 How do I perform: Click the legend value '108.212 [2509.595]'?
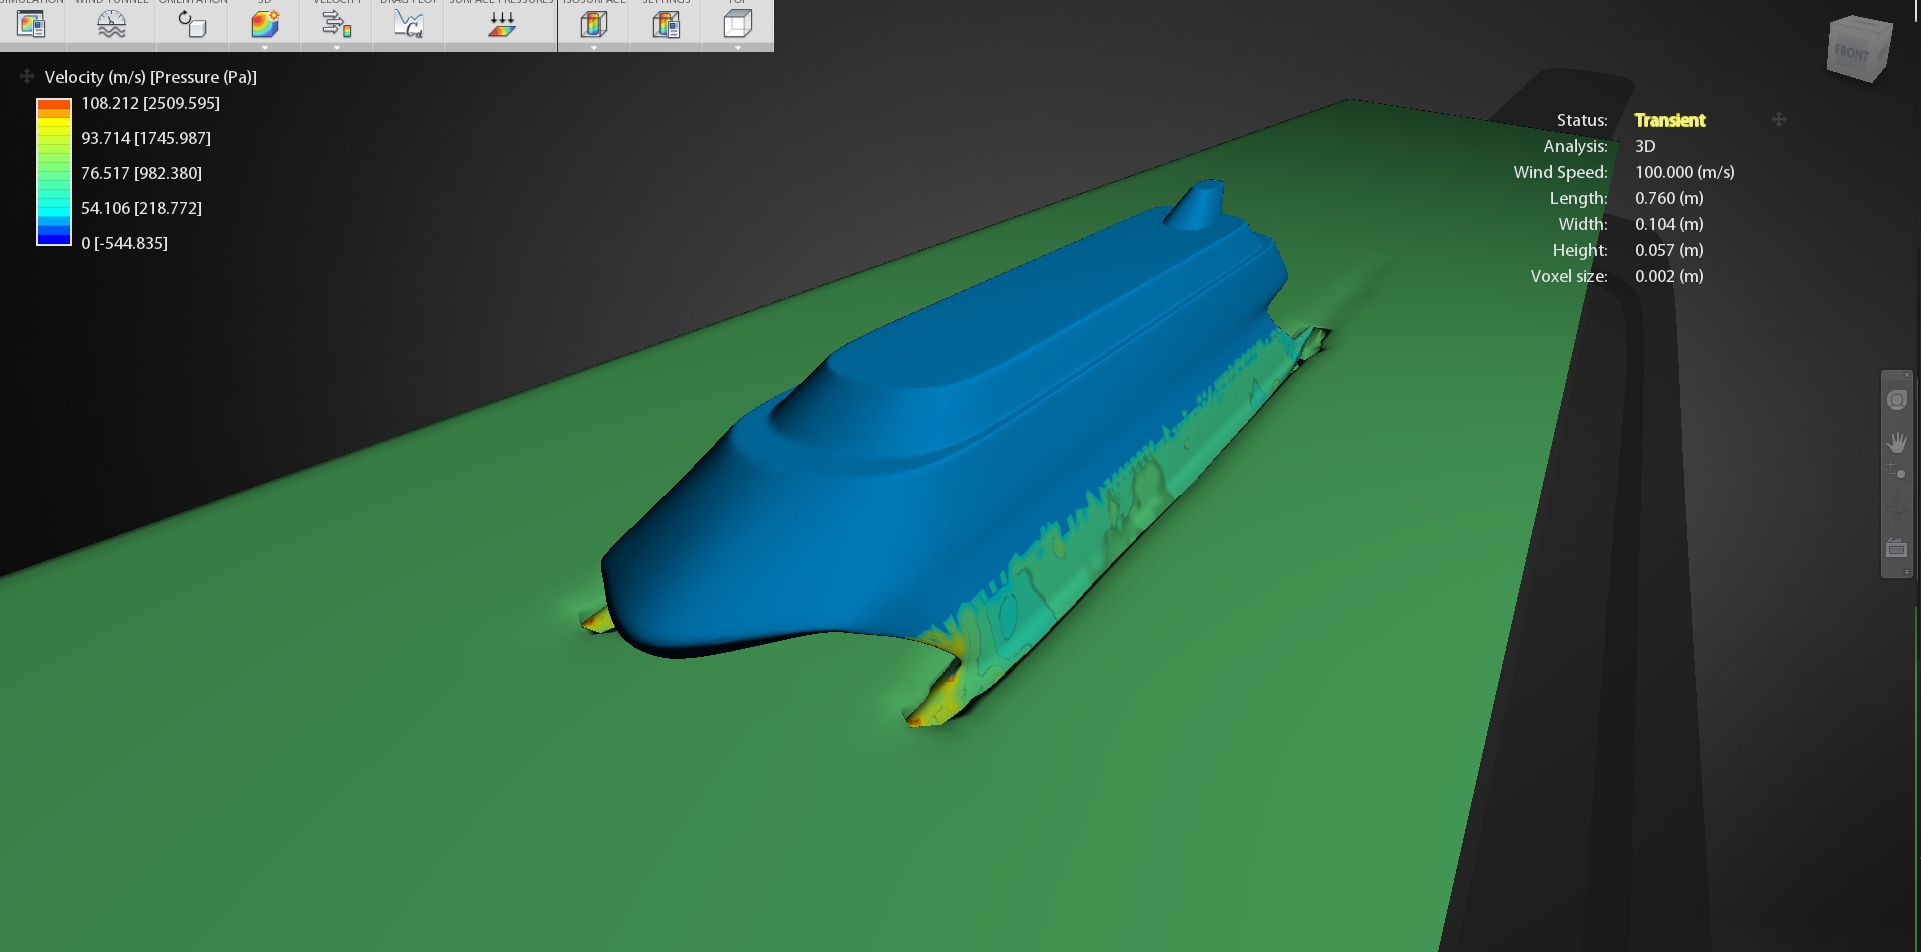(150, 103)
